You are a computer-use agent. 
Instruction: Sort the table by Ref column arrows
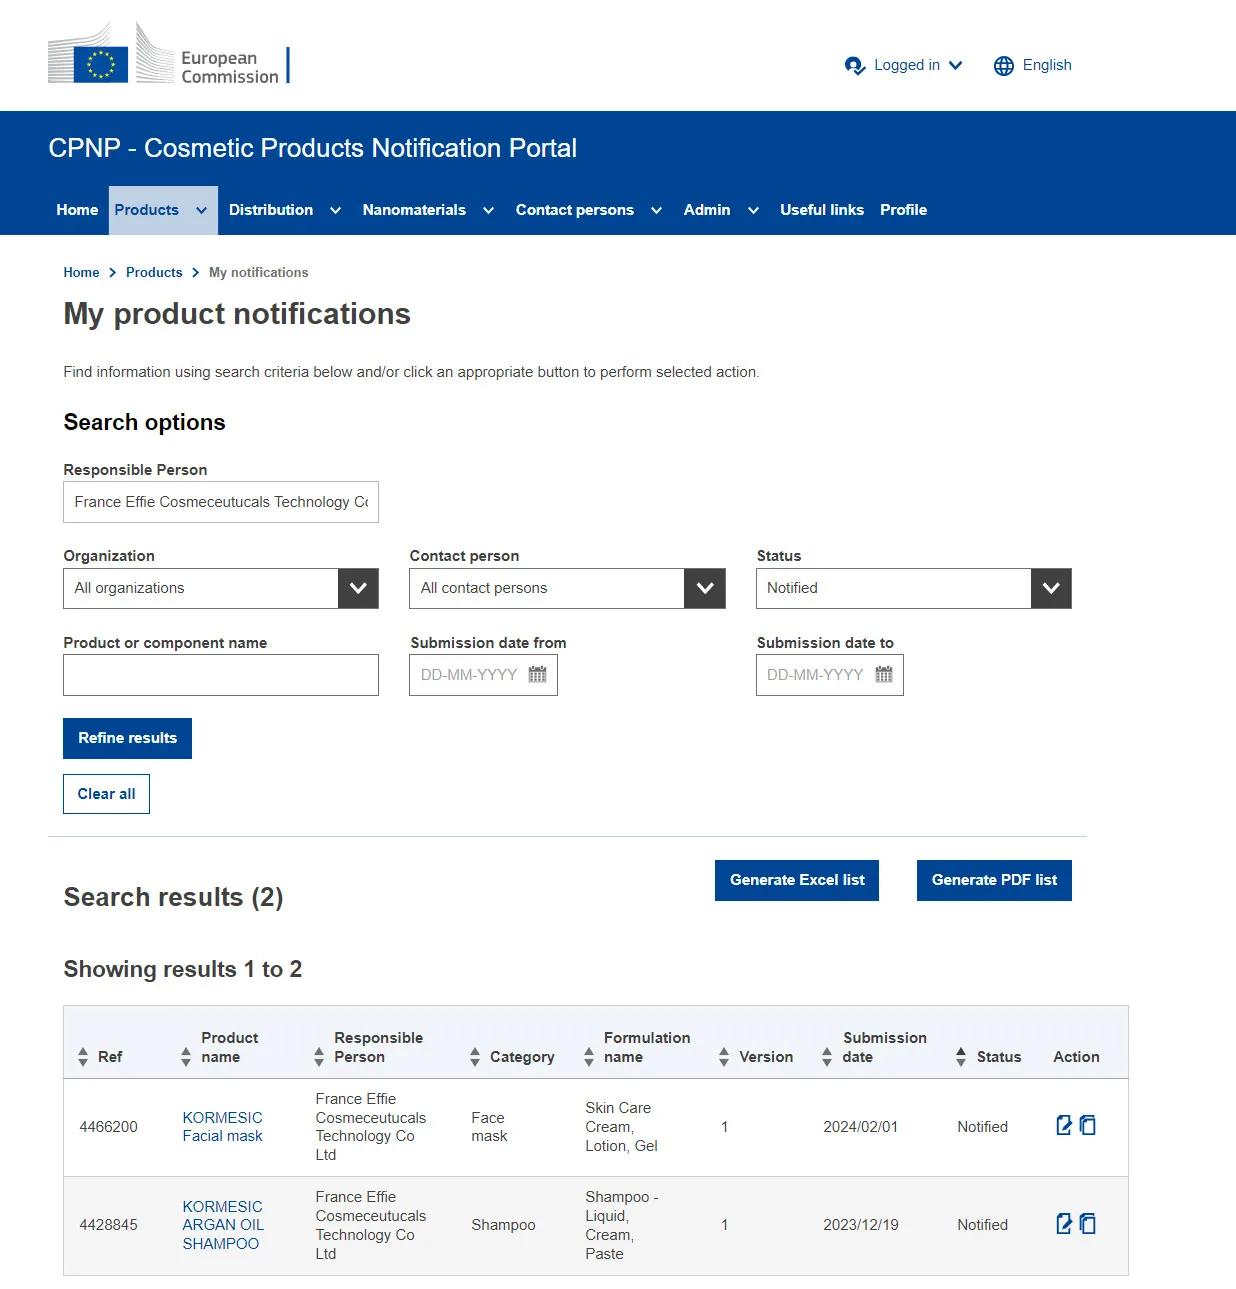[x=83, y=1057]
